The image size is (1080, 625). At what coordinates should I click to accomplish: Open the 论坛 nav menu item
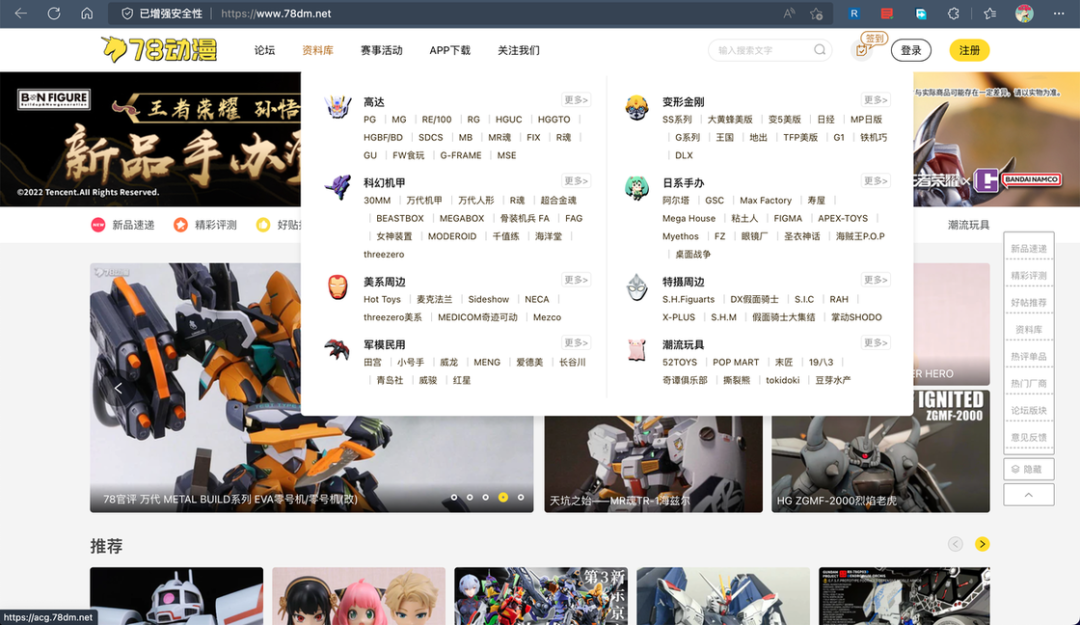coord(264,50)
